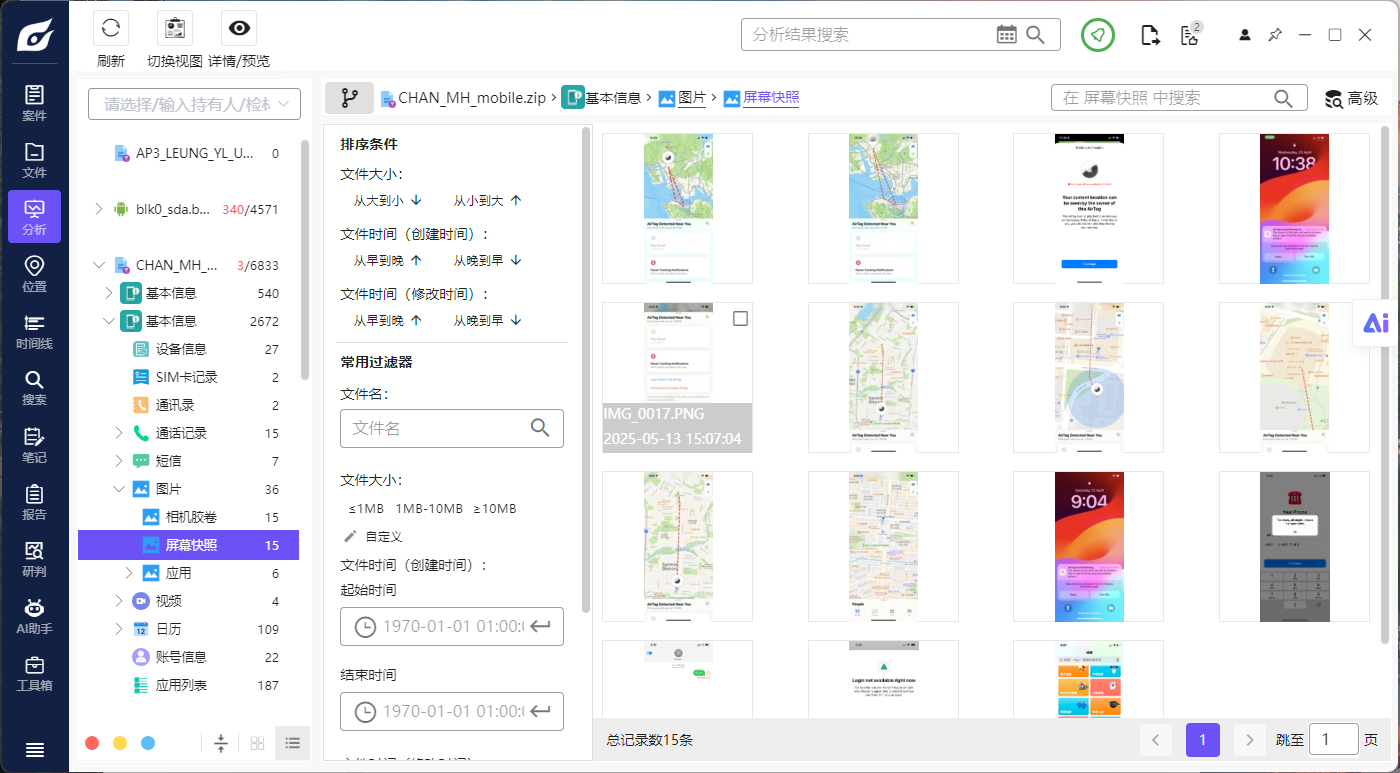Open the 请选择/输入持有人 dropdown
This screenshot has height=773, width=1400.
(195, 104)
